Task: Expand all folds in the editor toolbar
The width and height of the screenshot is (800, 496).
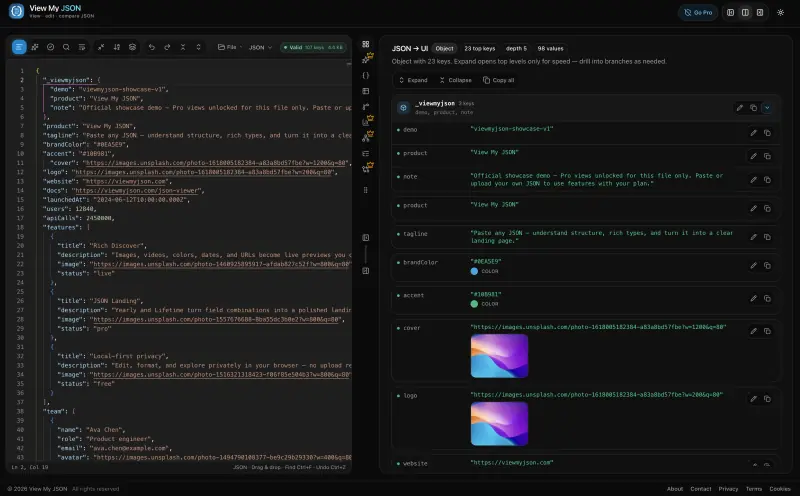Action: (x=198, y=47)
